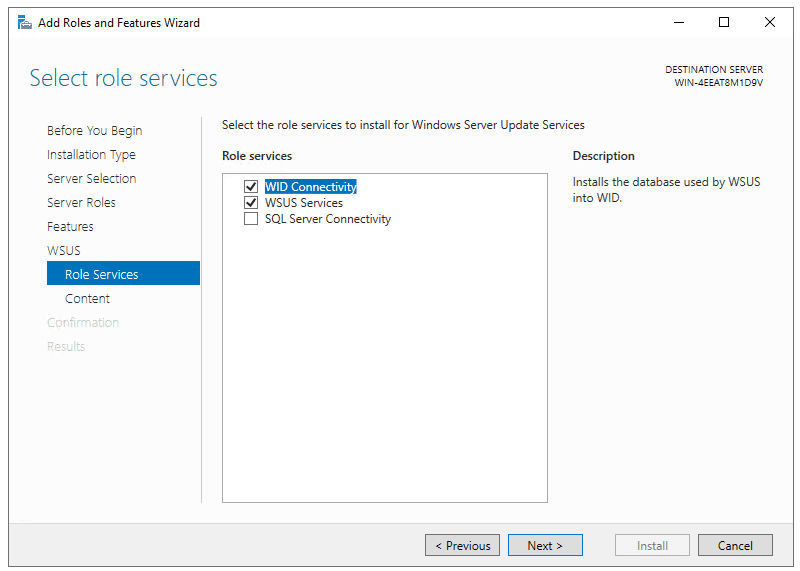
Task: Open the Server Selection step
Action: click(91, 179)
